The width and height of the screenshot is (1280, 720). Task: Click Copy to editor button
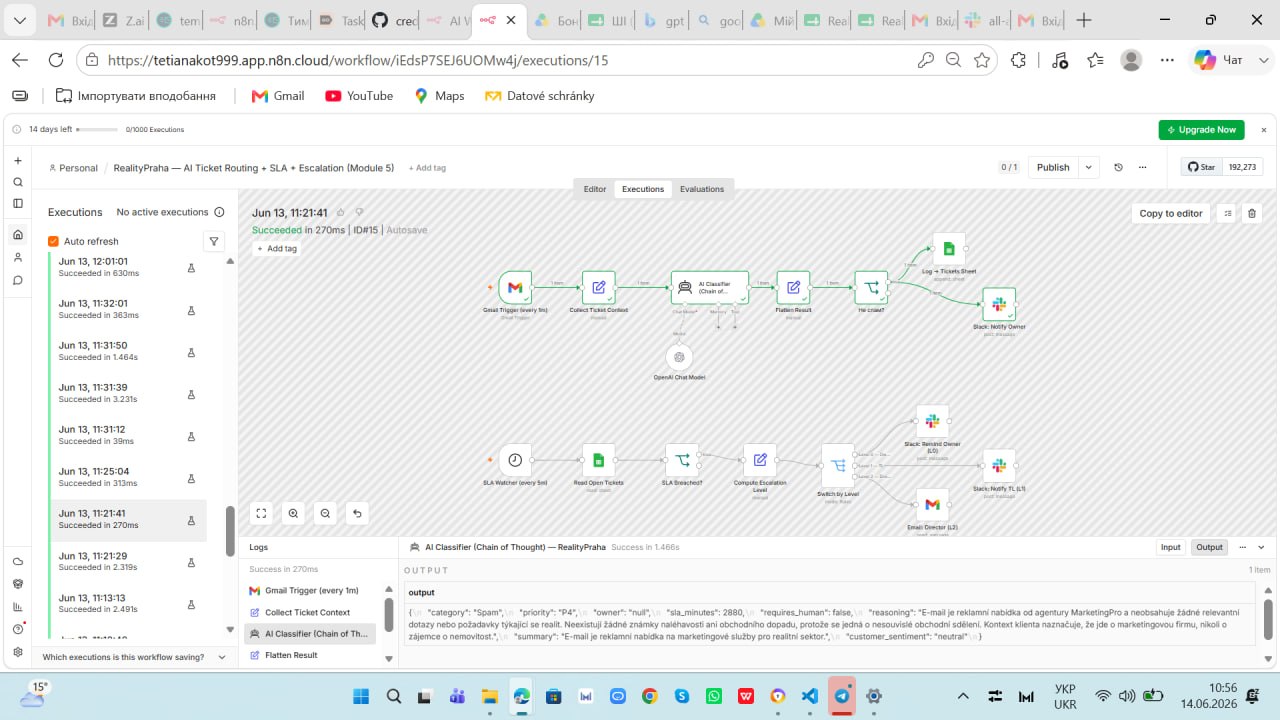click(x=1171, y=213)
